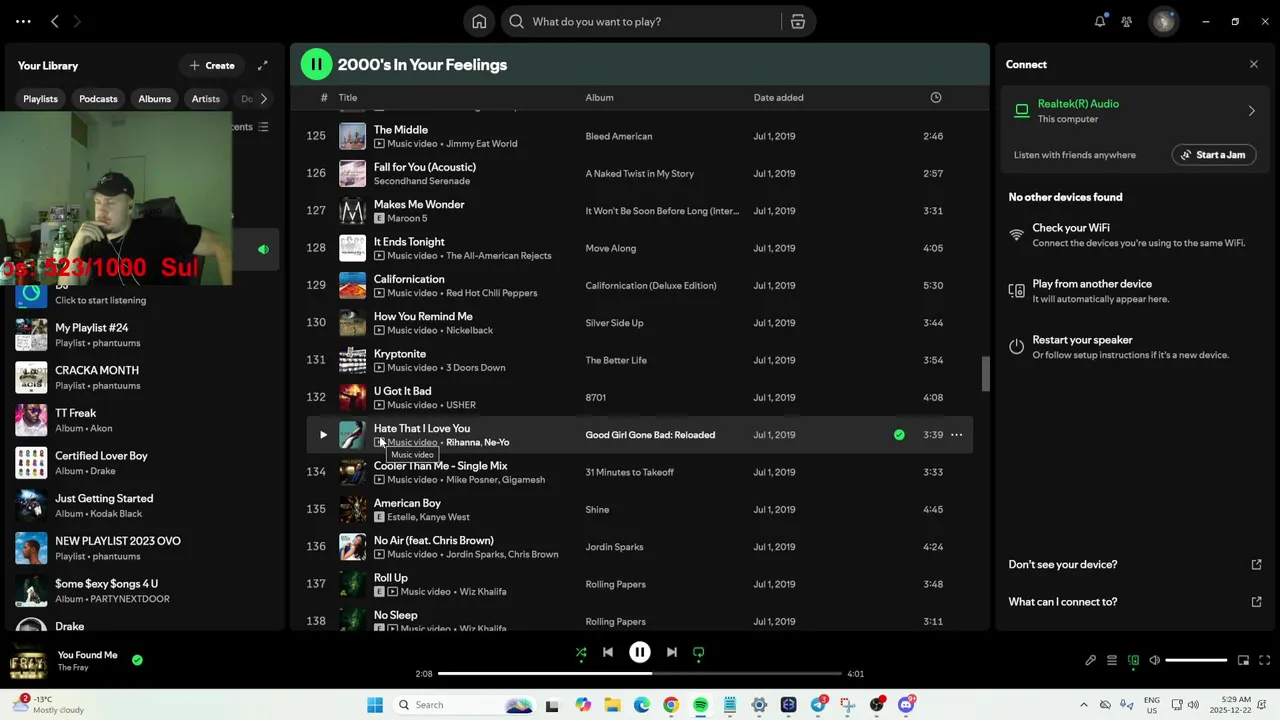This screenshot has width=1280, height=720.
Task: Toggle saved checkmark for Hate That I Love You
Action: click(x=899, y=435)
